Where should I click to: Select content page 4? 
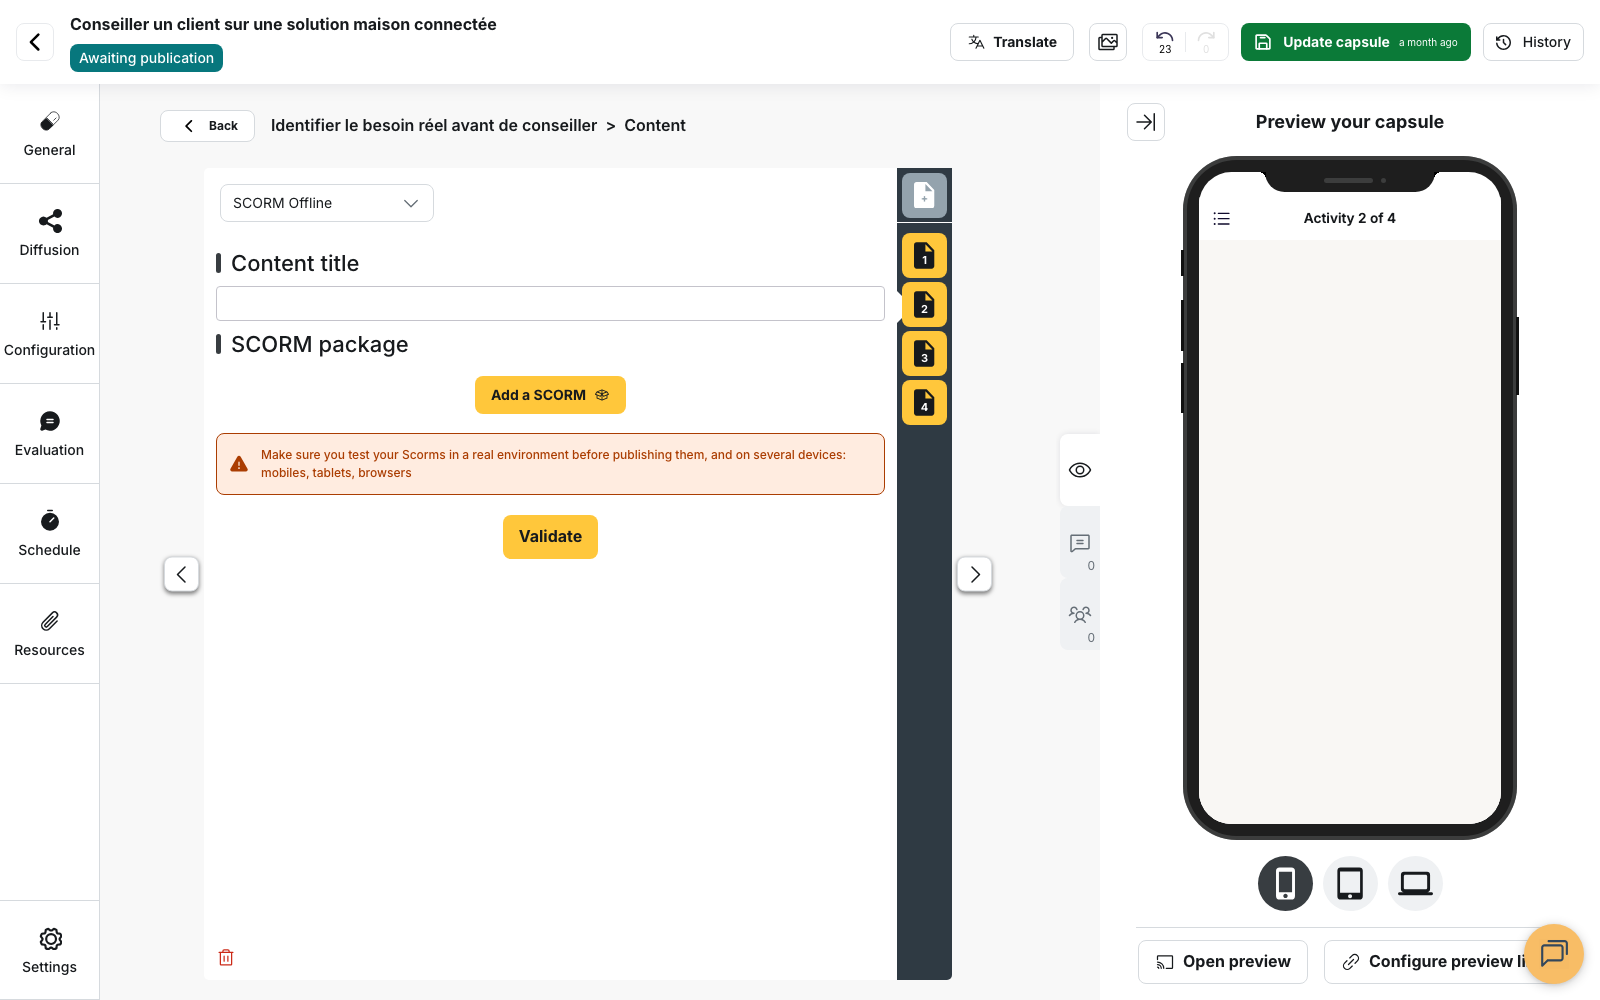click(x=924, y=403)
